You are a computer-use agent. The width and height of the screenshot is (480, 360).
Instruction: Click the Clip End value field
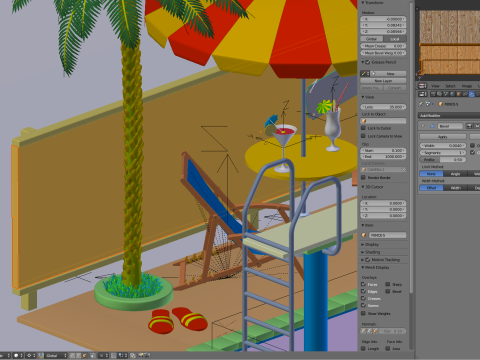point(383,157)
